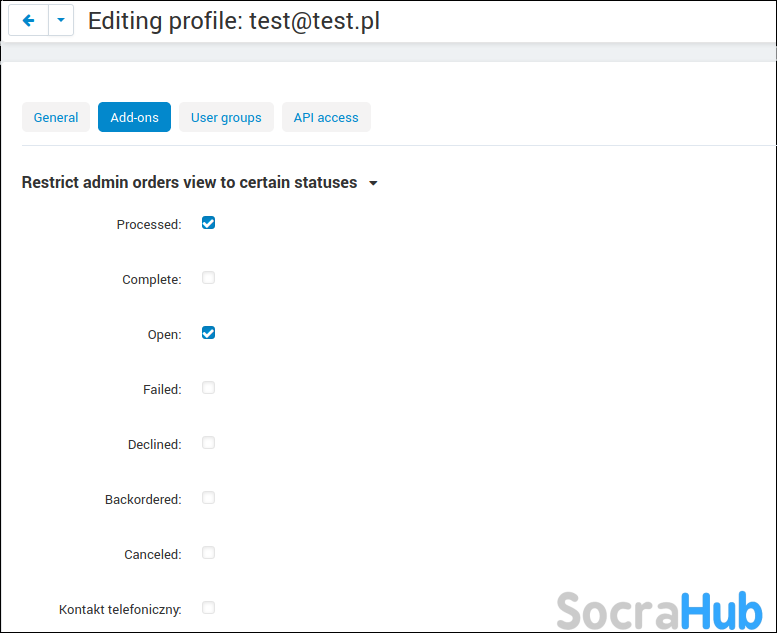The width and height of the screenshot is (777, 633).
Task: Go to the API access tab
Action: tap(326, 117)
